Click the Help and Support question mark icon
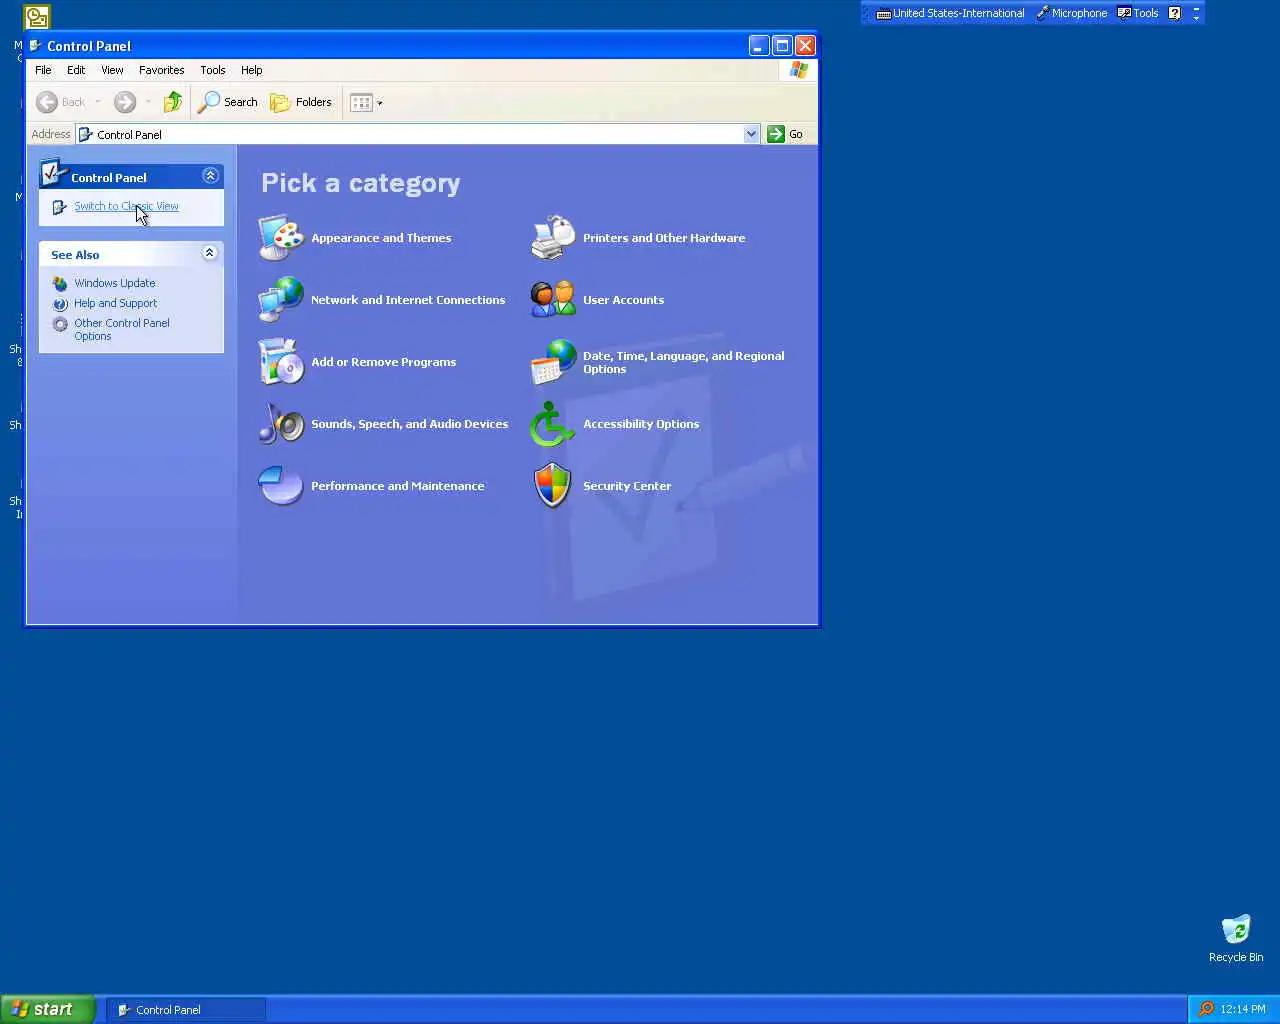 click(x=60, y=304)
